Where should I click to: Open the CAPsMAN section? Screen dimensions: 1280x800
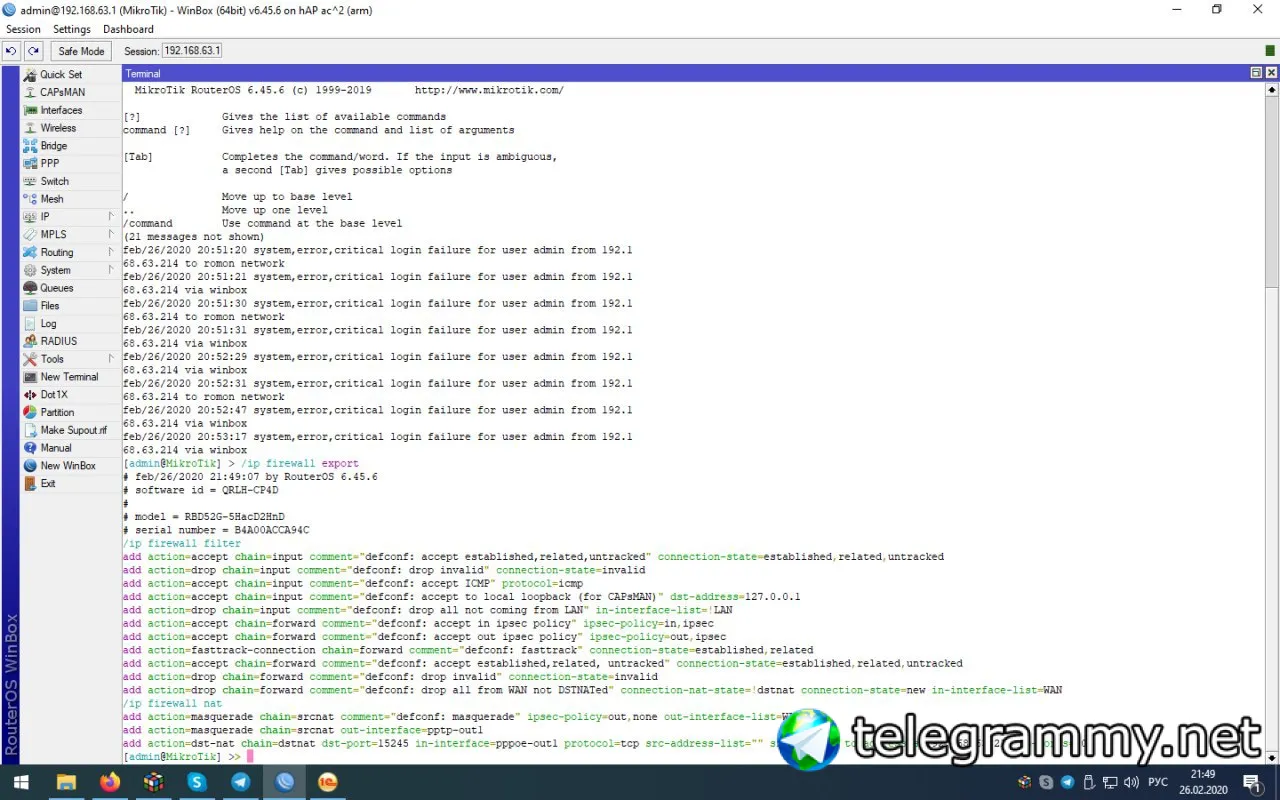coord(62,93)
